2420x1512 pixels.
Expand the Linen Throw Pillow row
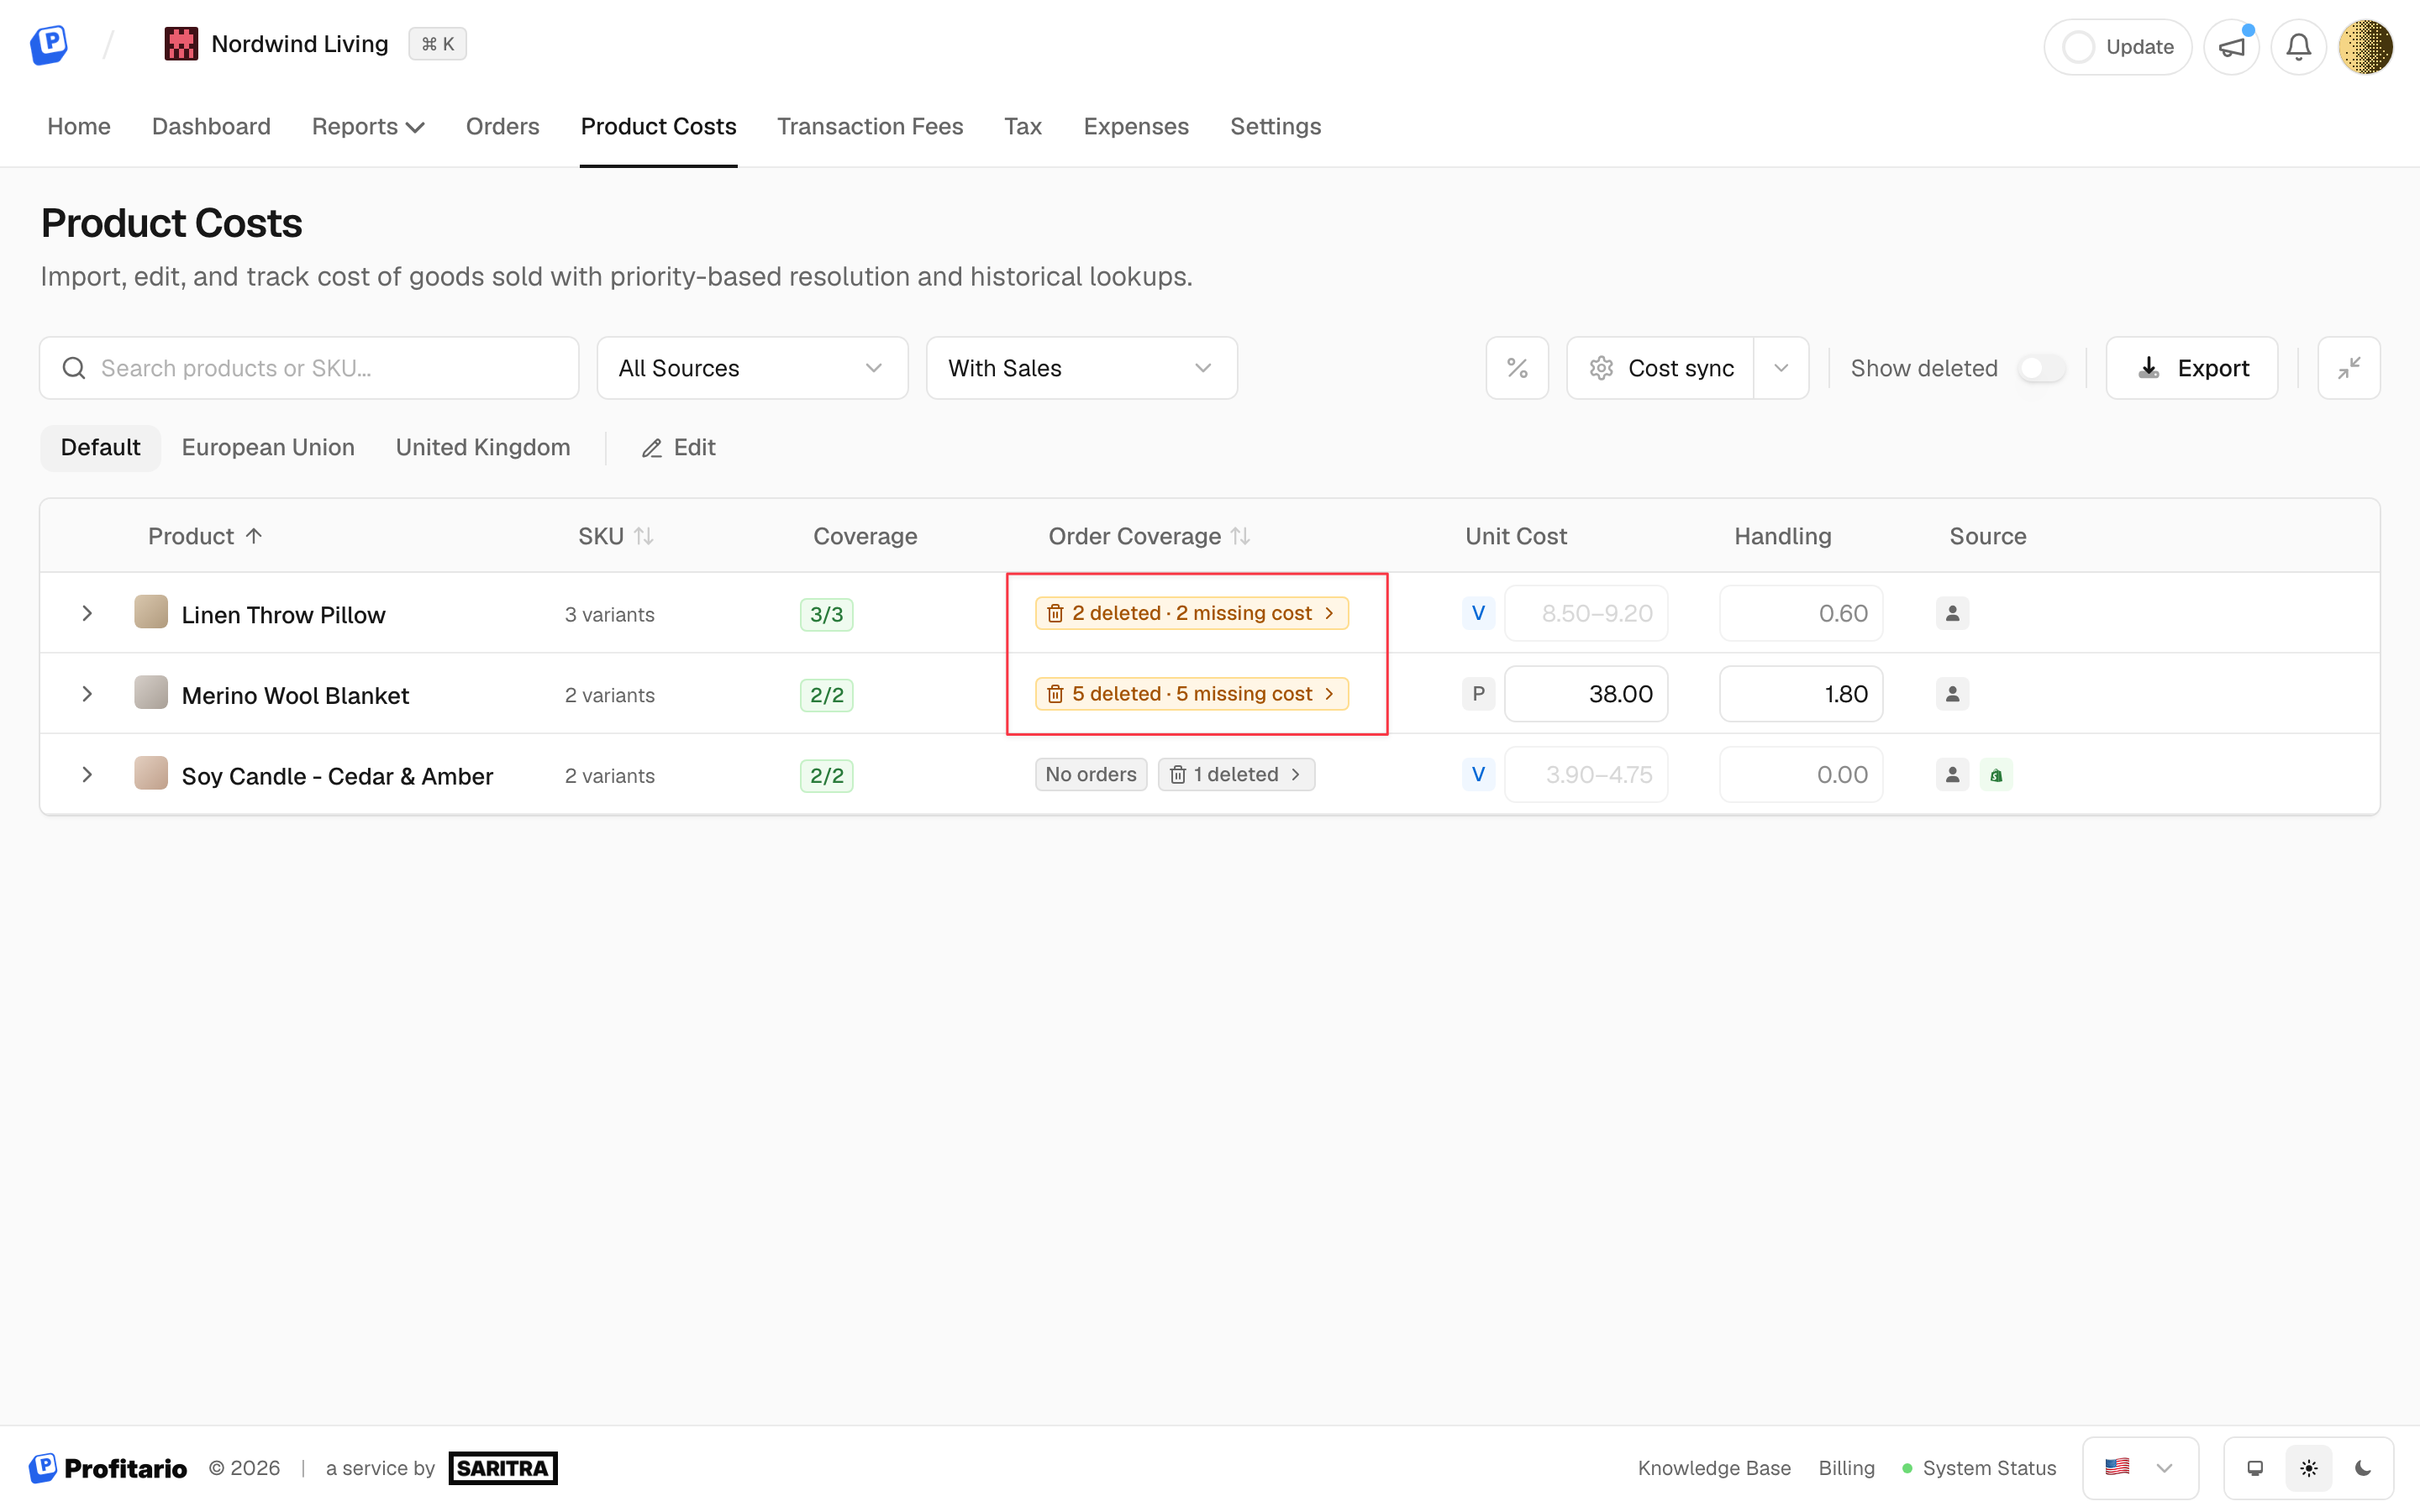[87, 613]
